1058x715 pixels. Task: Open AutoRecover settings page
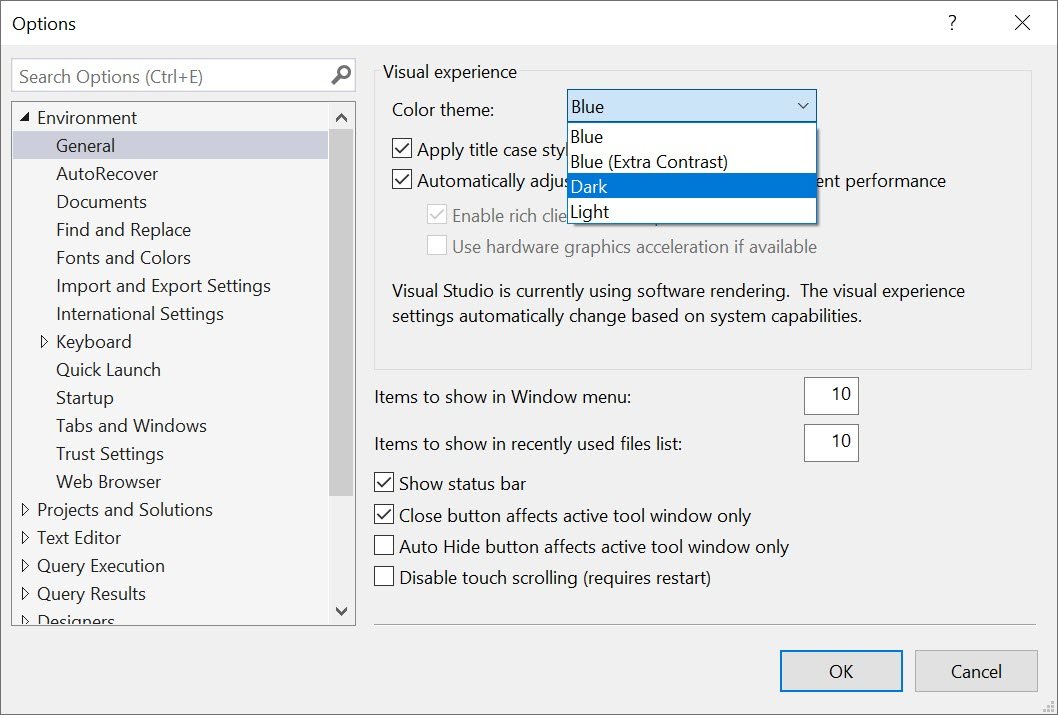tap(107, 174)
